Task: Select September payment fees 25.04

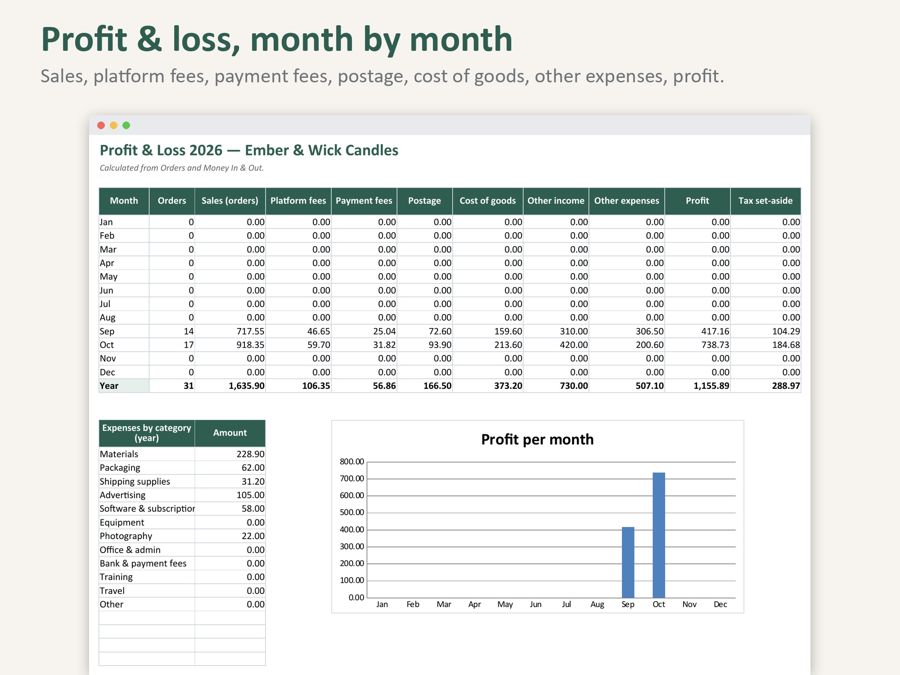Action: tap(364, 331)
